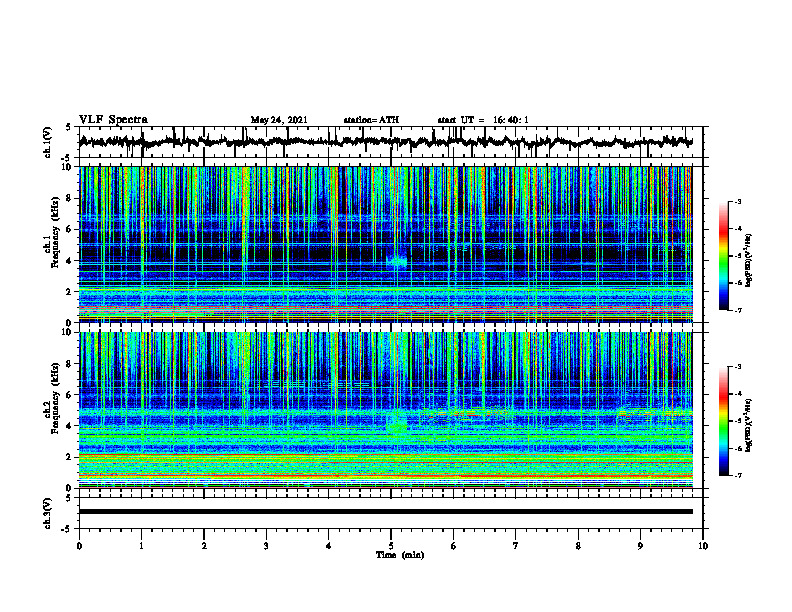Screen dimensions: 792x612
Task: Click the "May 24, 2021" date label
Action: coord(279,120)
